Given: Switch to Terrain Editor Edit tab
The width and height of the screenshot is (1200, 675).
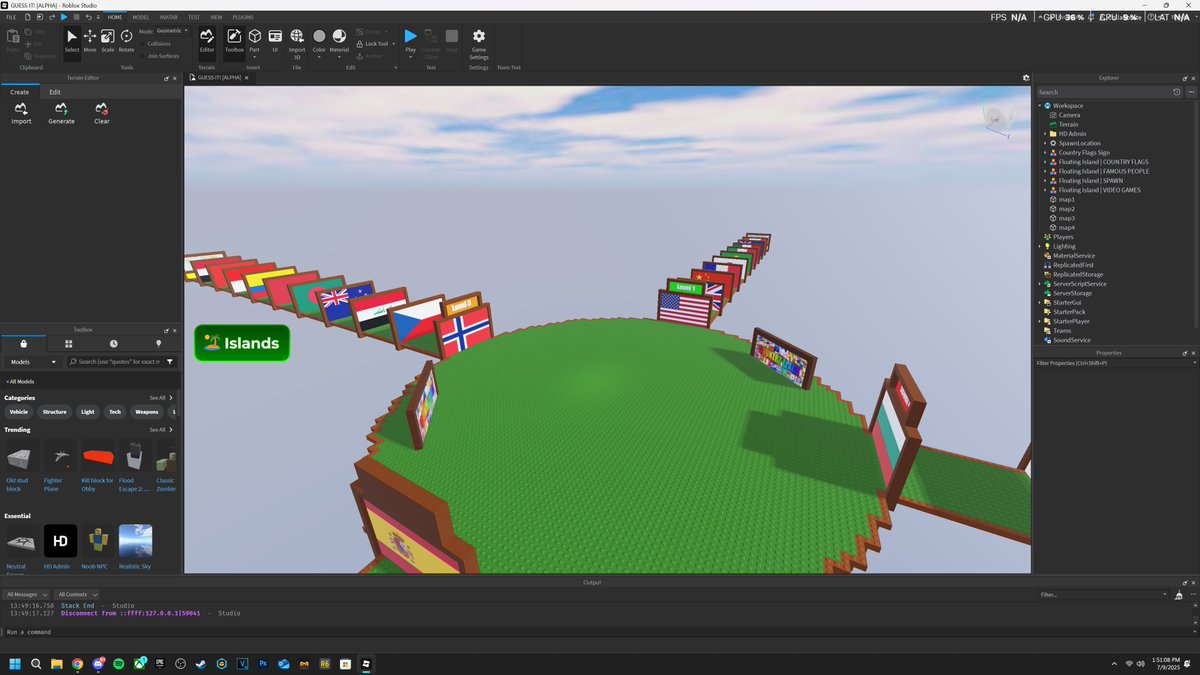Looking at the screenshot, I should coord(55,92).
